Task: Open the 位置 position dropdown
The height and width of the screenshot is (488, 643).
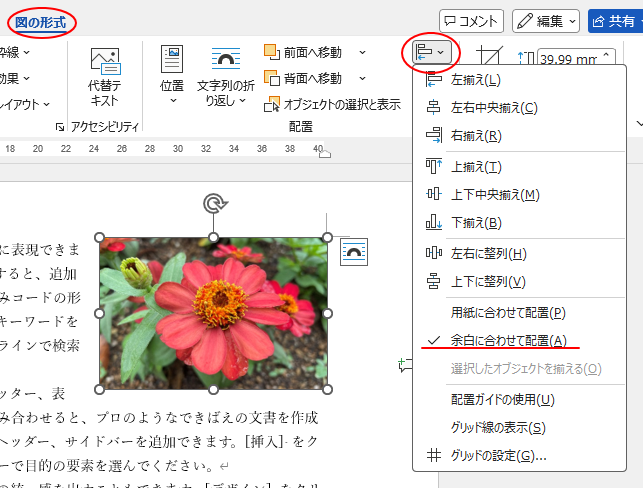Action: tap(172, 75)
